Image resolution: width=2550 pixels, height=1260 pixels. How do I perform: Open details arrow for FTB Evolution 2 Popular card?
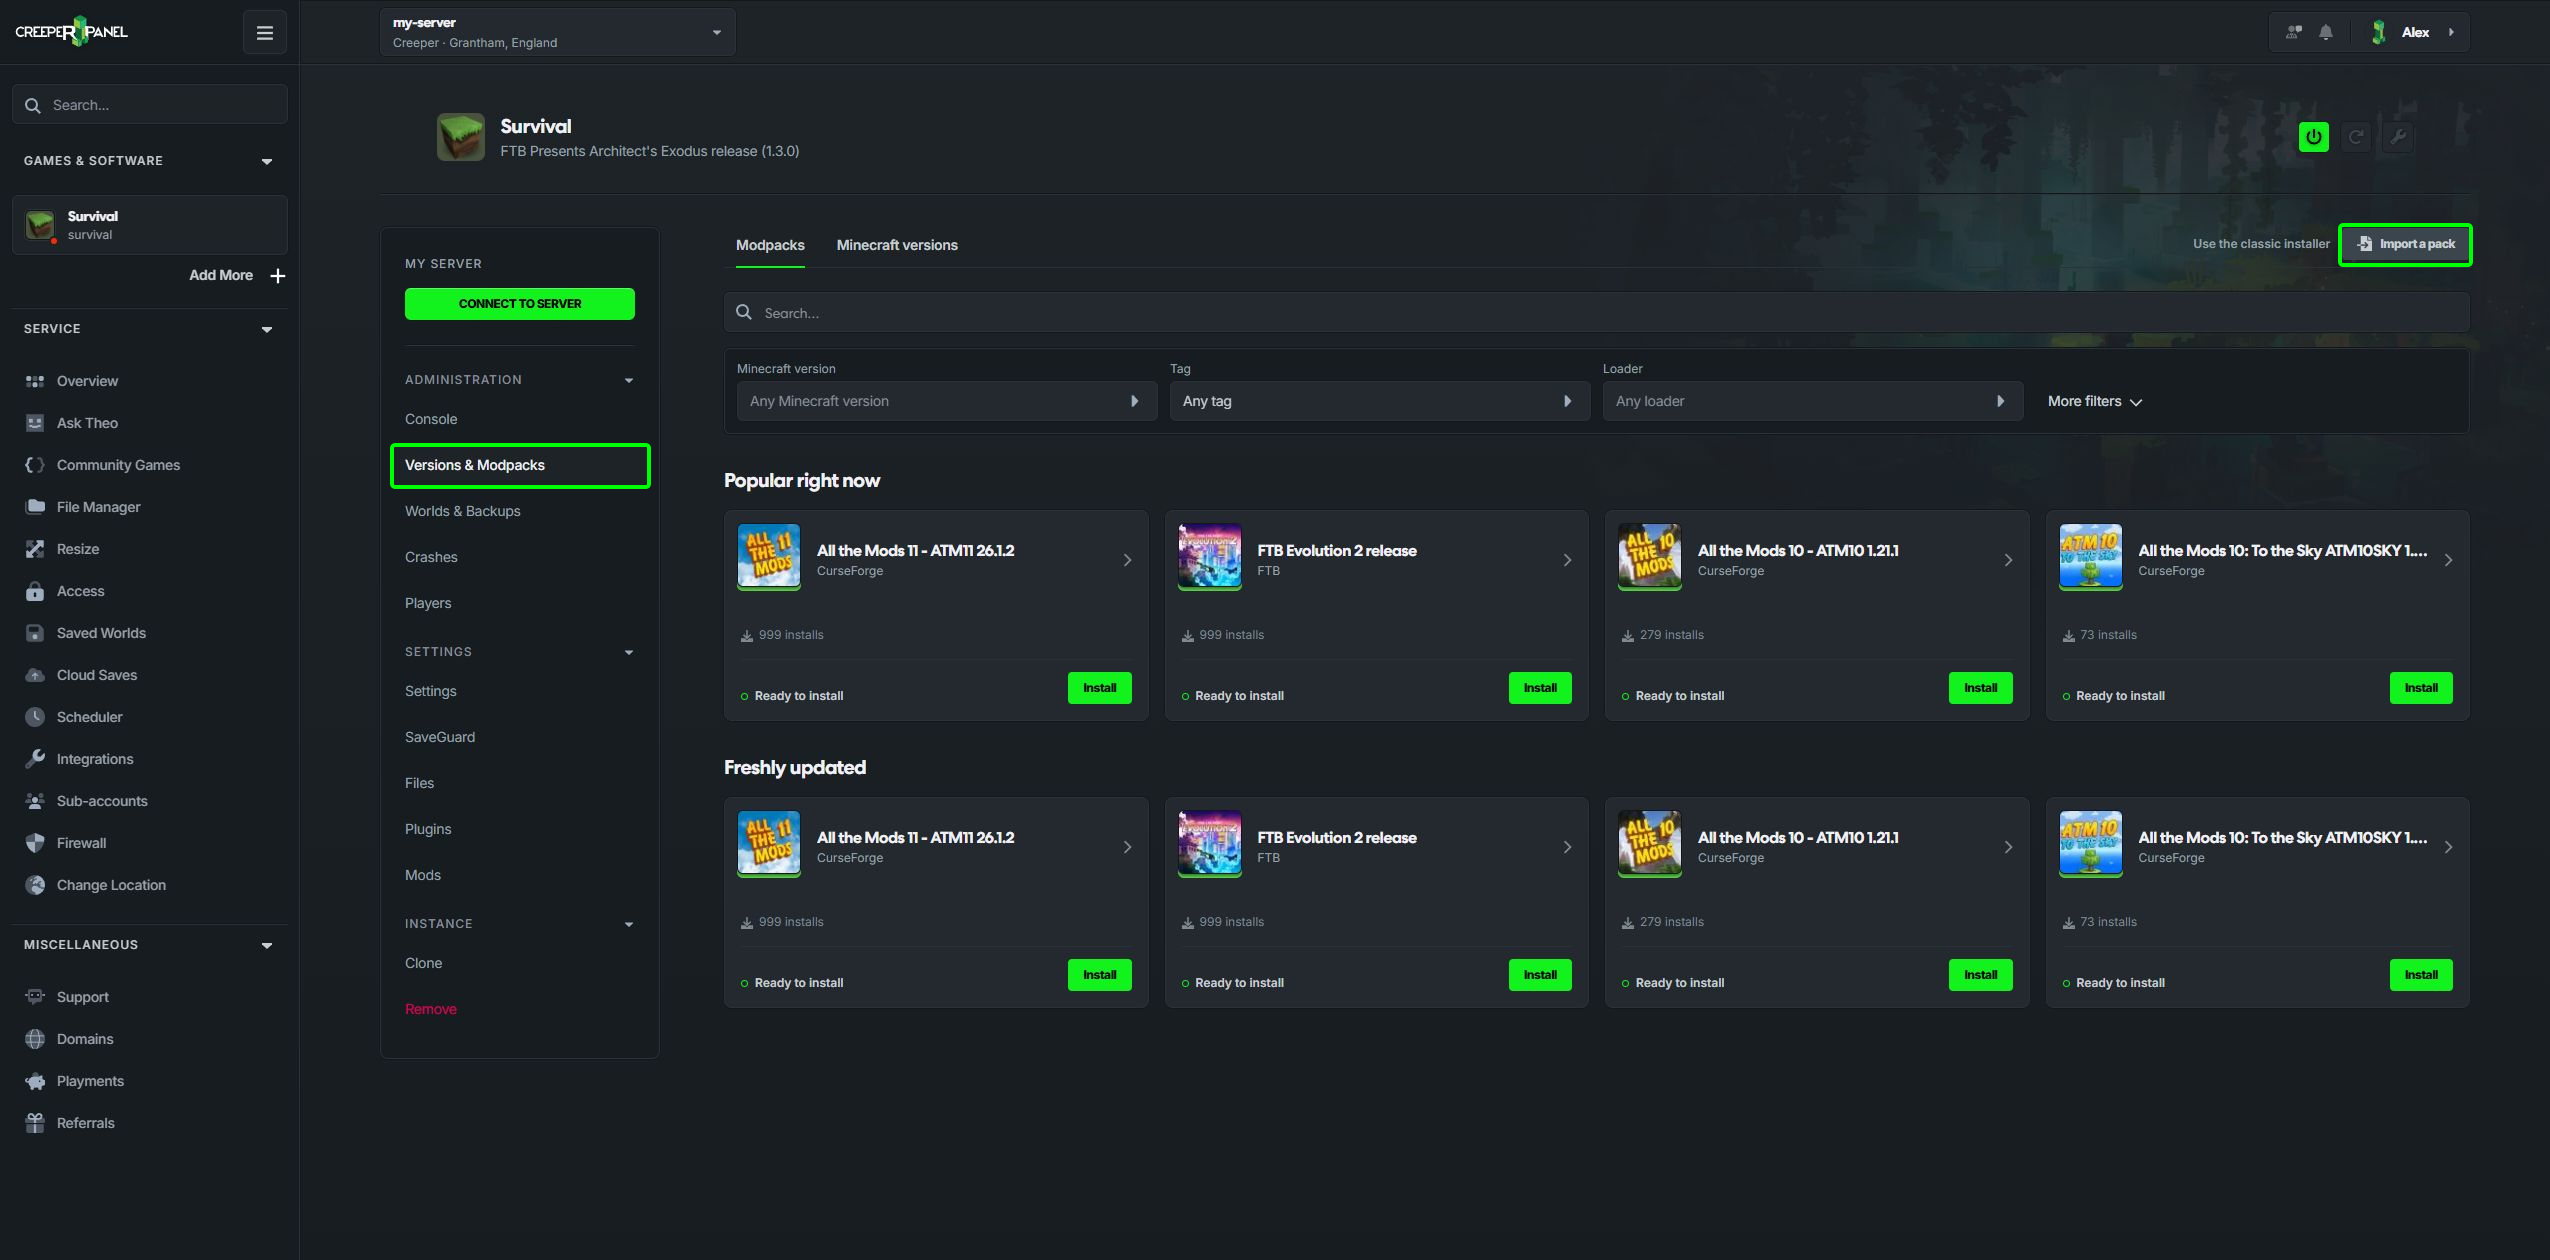click(1567, 560)
